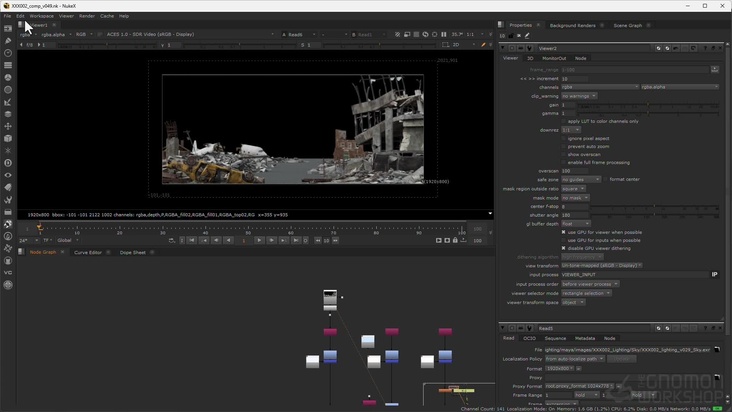Viewport: 732px width, 412px height.
Task: Switch to the Scene Graph tab
Action: pos(627,25)
